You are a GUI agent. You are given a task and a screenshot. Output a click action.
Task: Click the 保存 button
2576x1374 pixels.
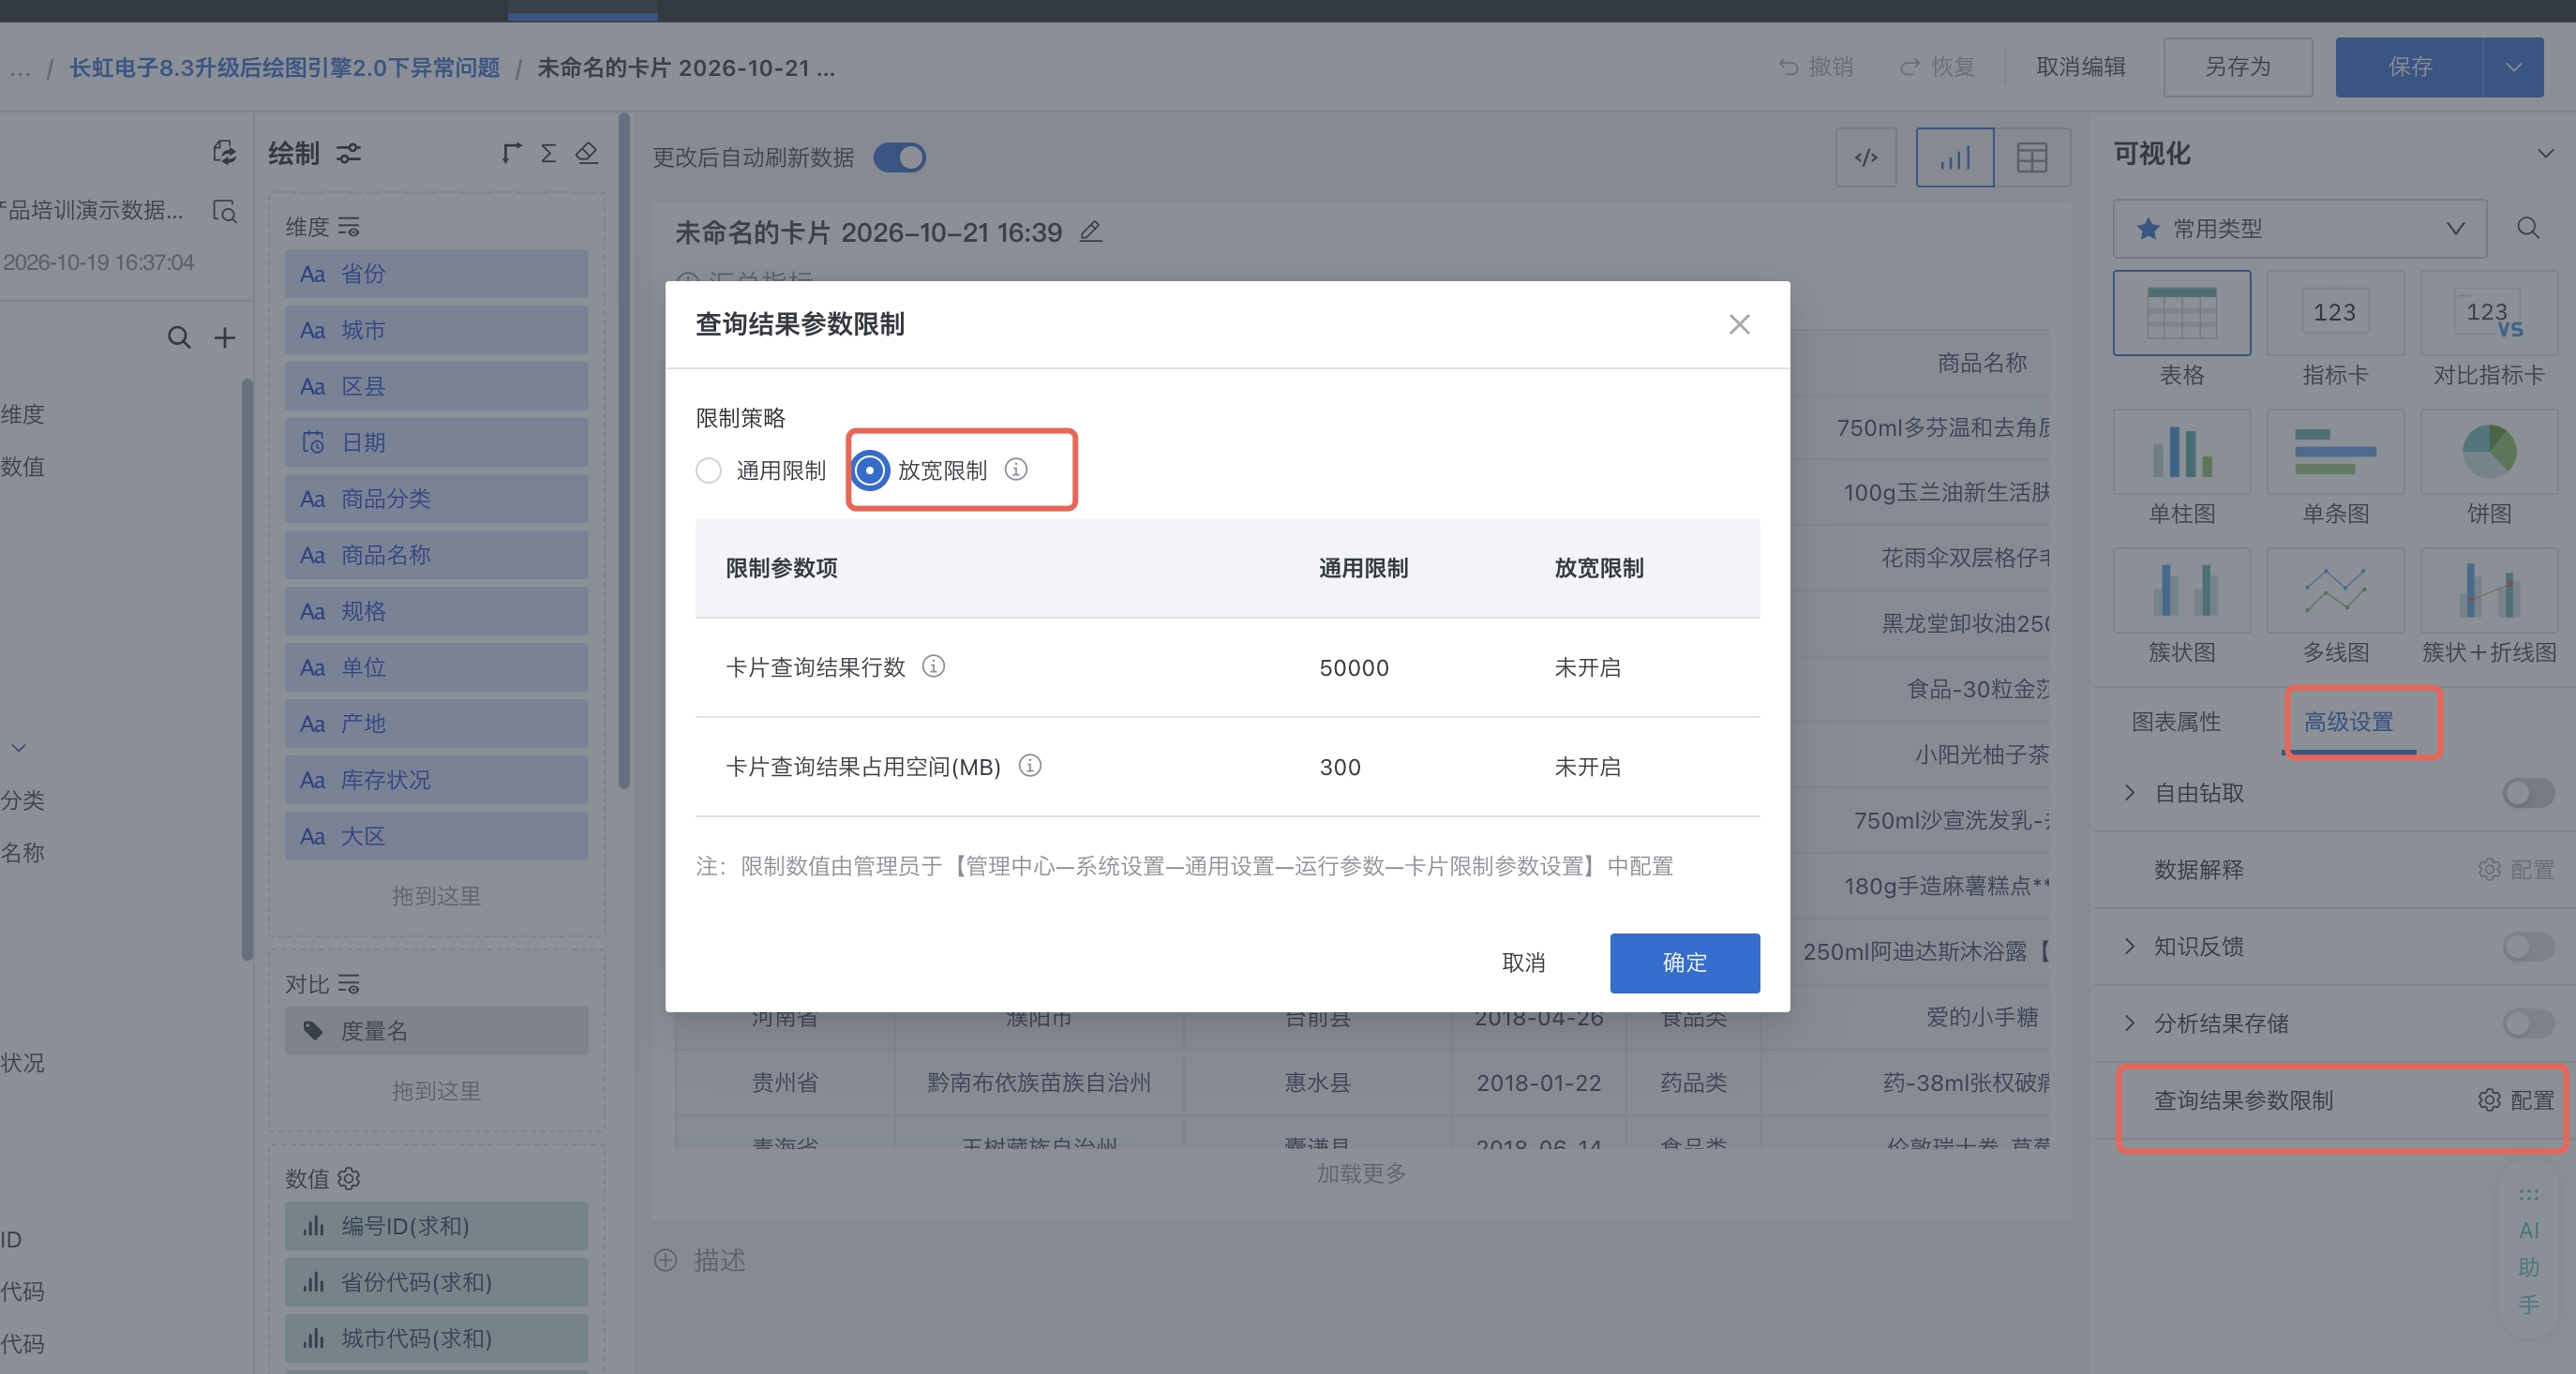(x=2409, y=67)
